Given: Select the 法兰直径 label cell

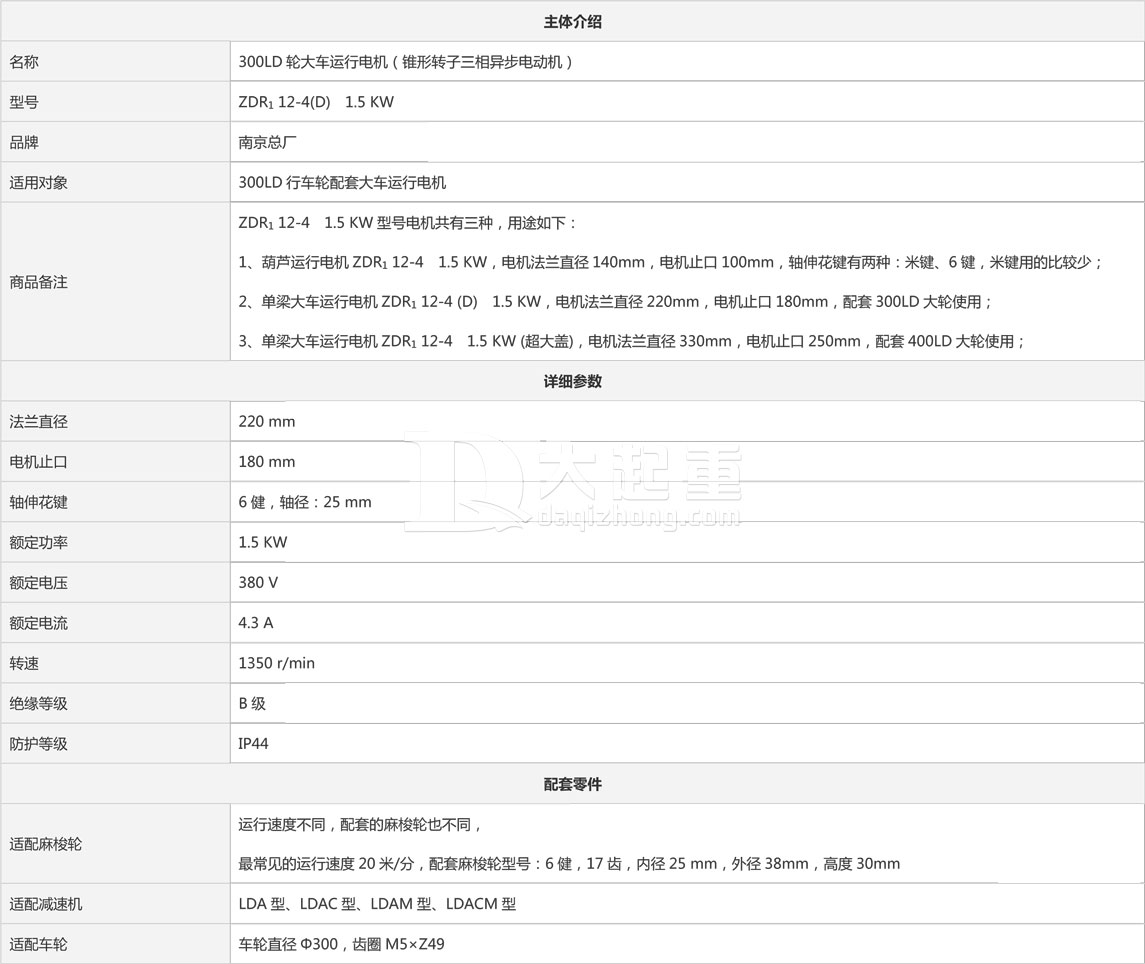Looking at the screenshot, I should 115,421.
